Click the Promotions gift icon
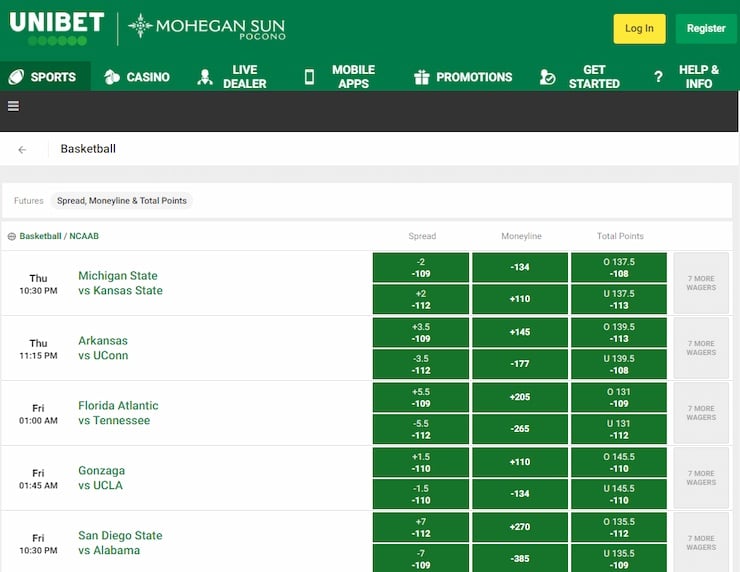The width and height of the screenshot is (740, 572). (421, 77)
